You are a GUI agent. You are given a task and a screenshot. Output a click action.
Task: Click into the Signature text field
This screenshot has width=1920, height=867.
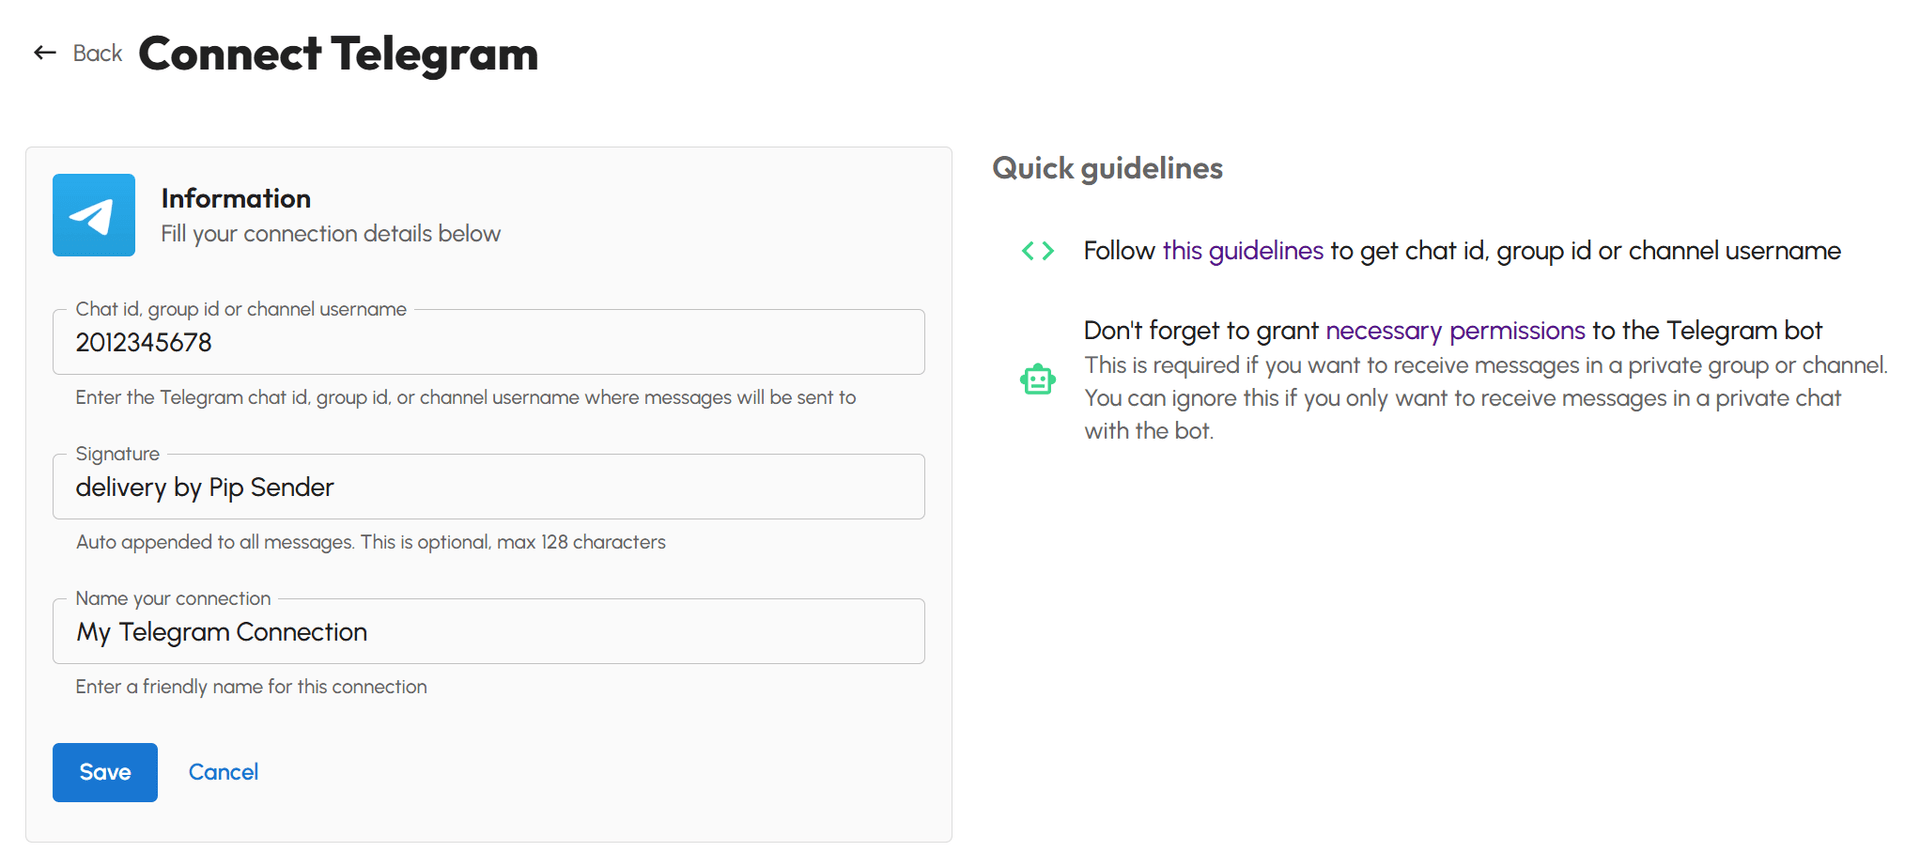488,488
